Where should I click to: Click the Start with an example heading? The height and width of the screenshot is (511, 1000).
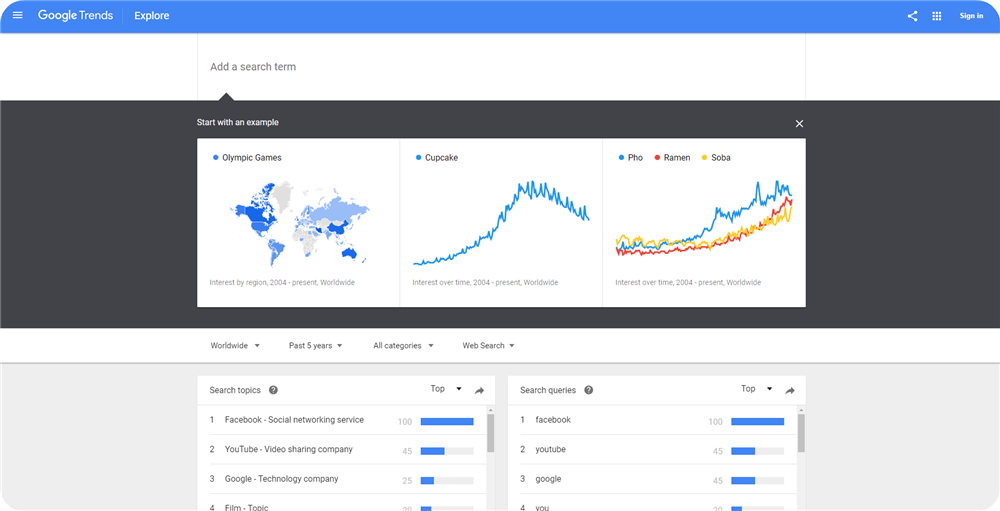tap(237, 122)
